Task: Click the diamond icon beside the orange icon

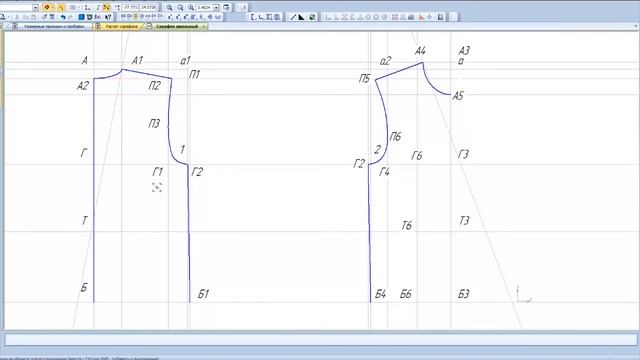Action: pos(429,17)
